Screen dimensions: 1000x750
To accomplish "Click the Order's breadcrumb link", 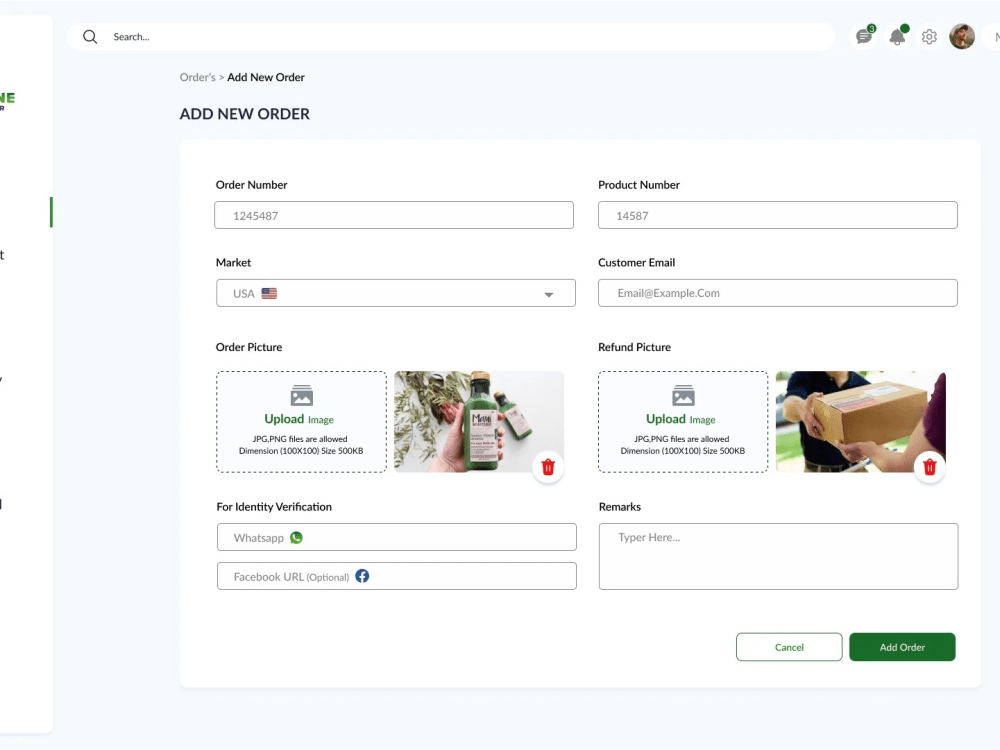I will click(x=196, y=77).
